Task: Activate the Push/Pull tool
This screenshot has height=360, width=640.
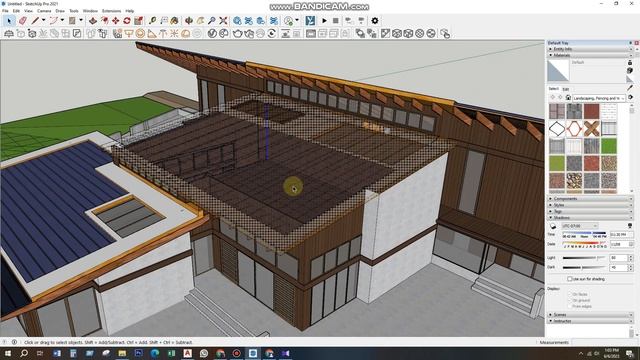Action: [x=93, y=20]
